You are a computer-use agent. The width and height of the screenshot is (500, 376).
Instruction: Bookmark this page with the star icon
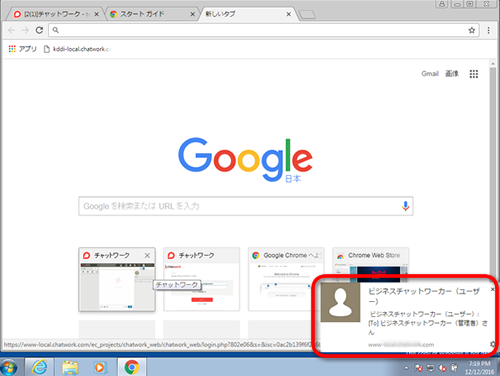pyautogui.click(x=472, y=30)
